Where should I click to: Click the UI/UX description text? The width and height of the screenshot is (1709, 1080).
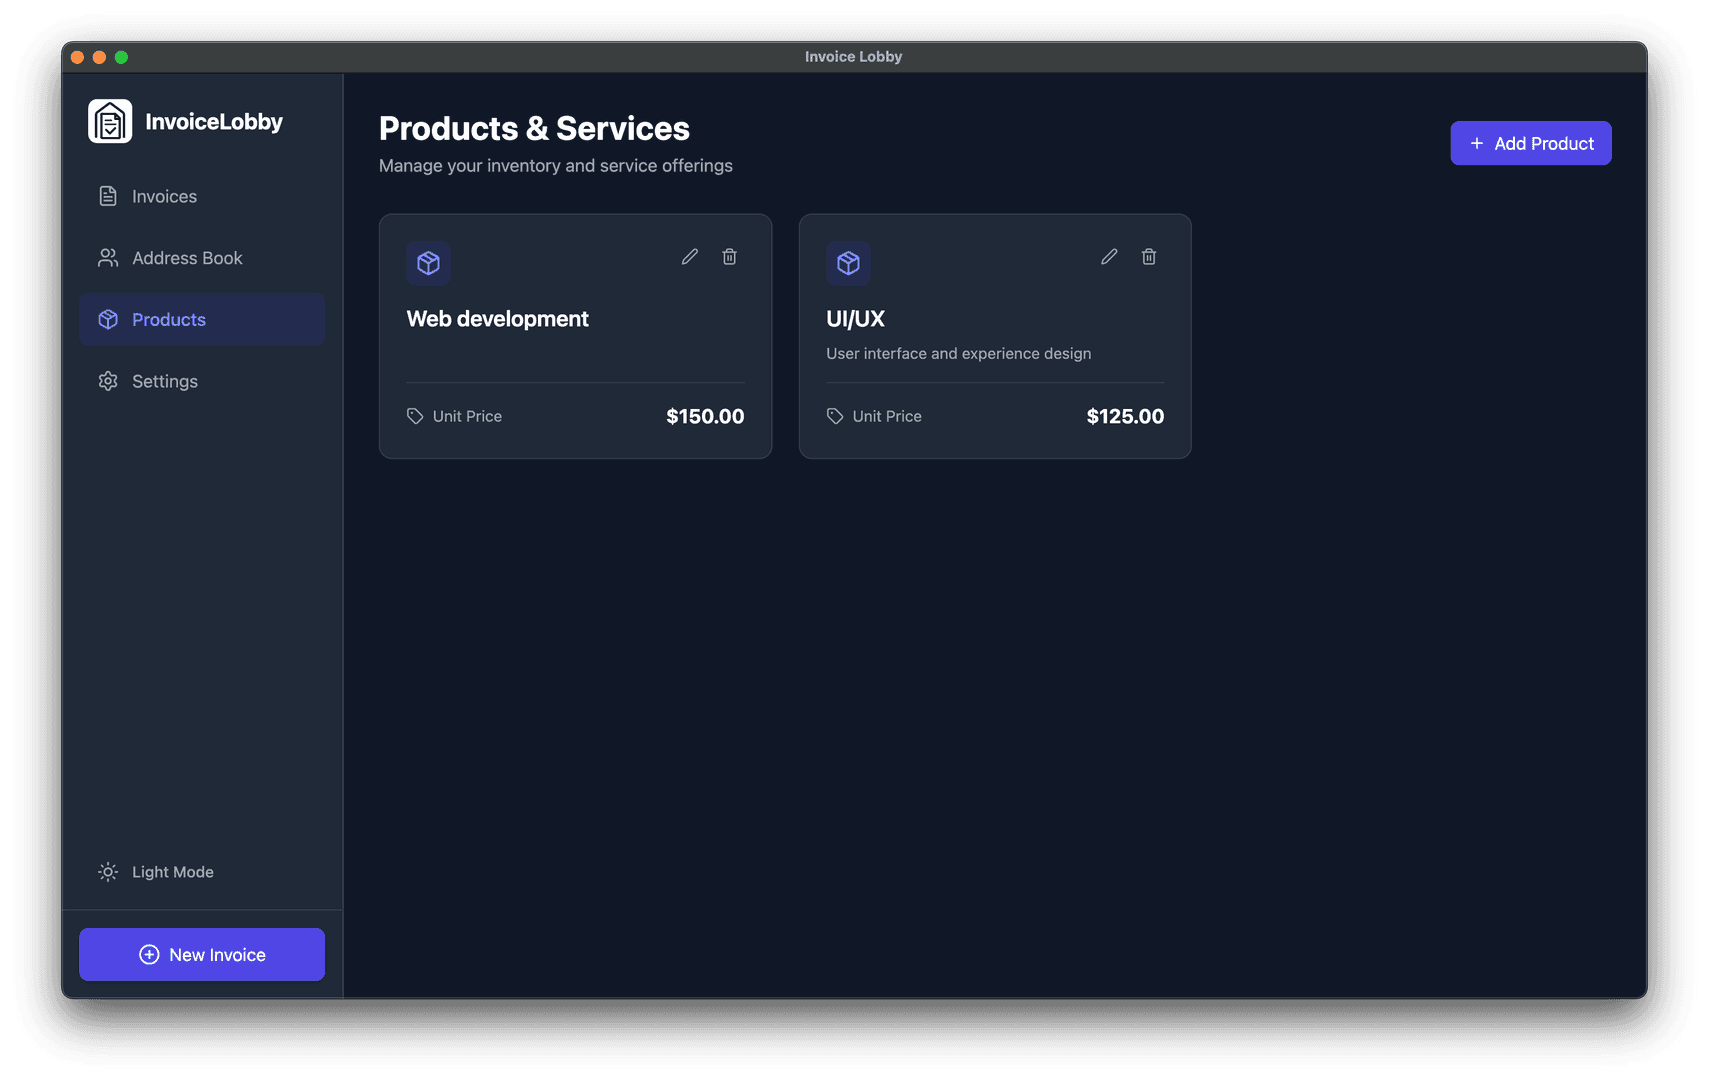tap(958, 354)
